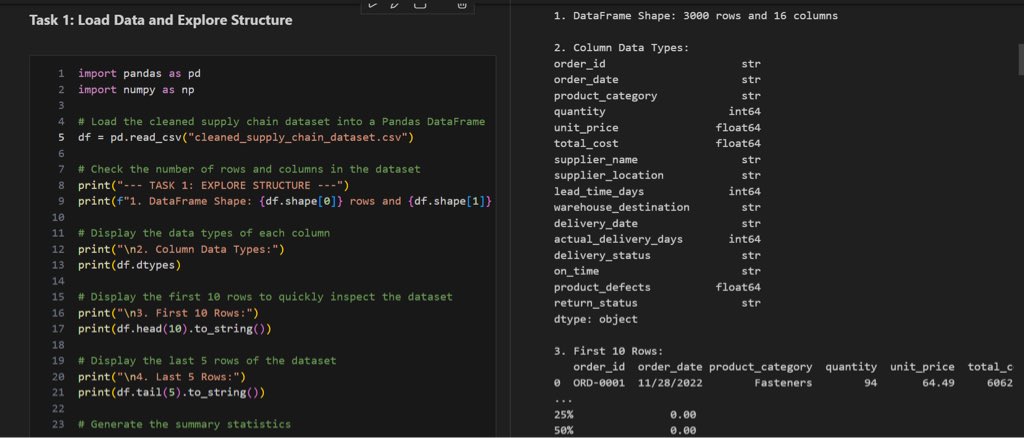
Task: Click the 'DataFrame Shape: 3000 rows' output line
Action: point(696,16)
